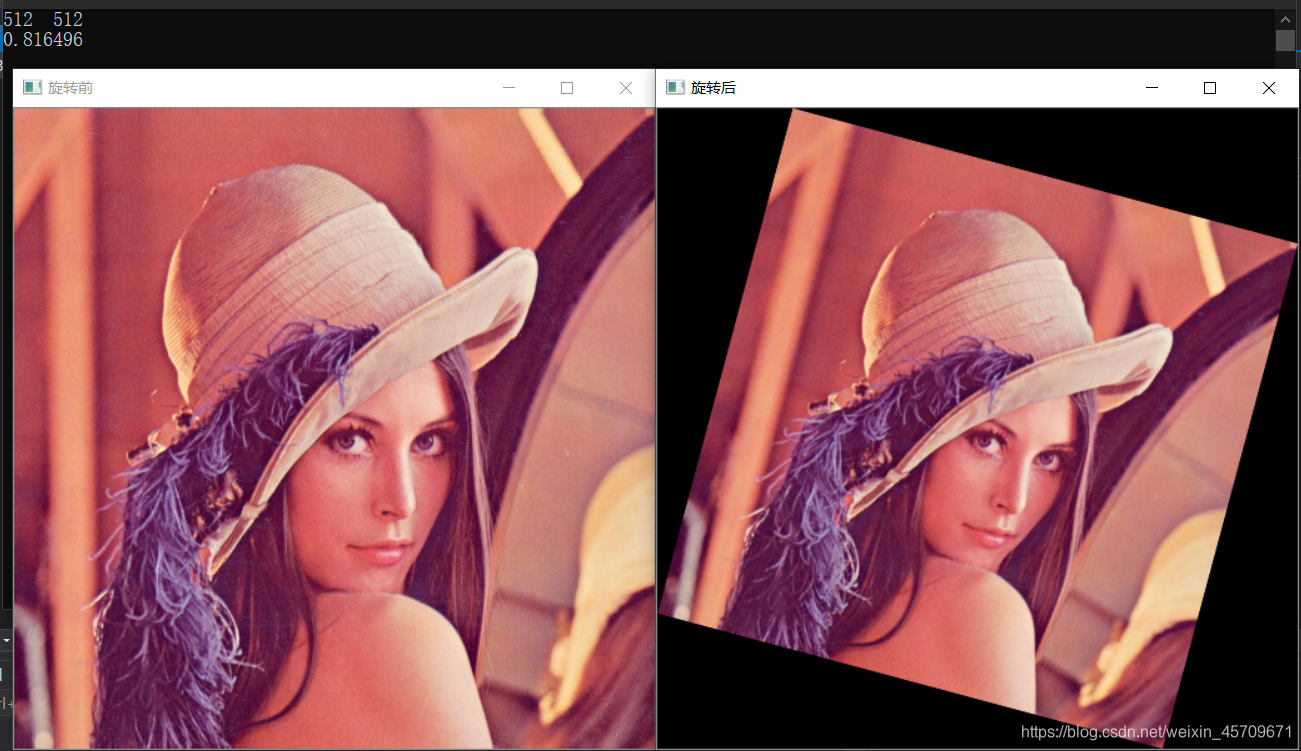
Task: Click the console scrollbar thumb
Action: click(x=1285, y=40)
